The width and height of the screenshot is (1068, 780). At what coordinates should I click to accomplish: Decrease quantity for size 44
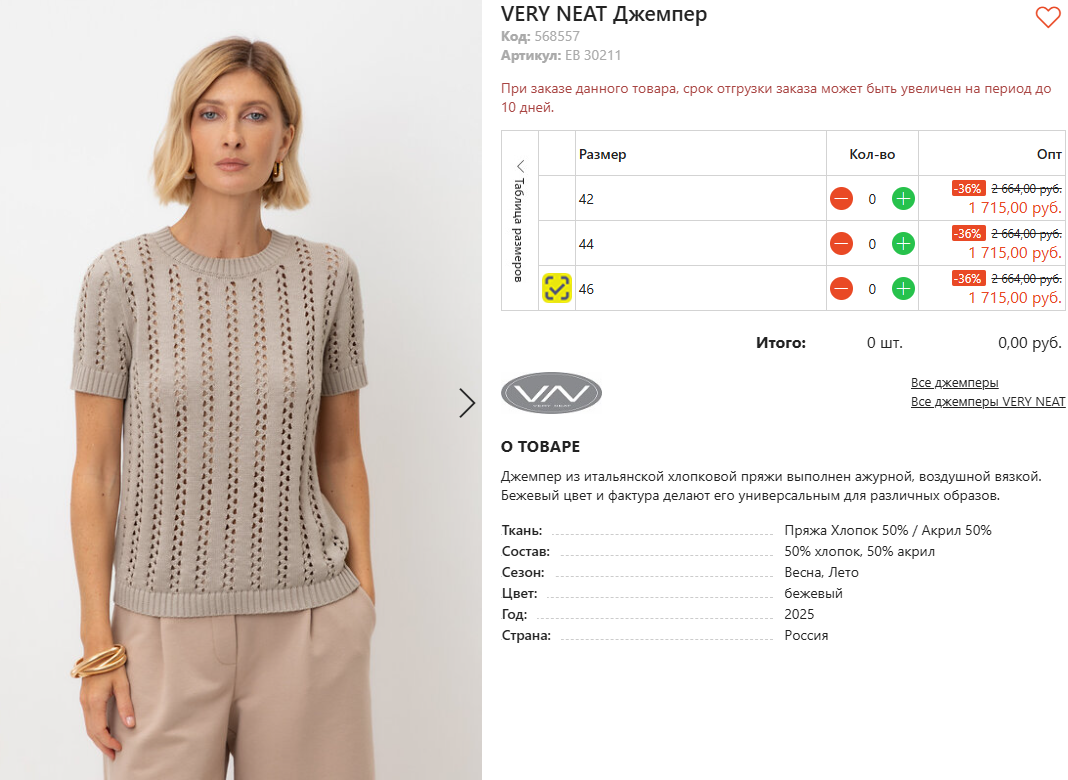click(x=842, y=244)
